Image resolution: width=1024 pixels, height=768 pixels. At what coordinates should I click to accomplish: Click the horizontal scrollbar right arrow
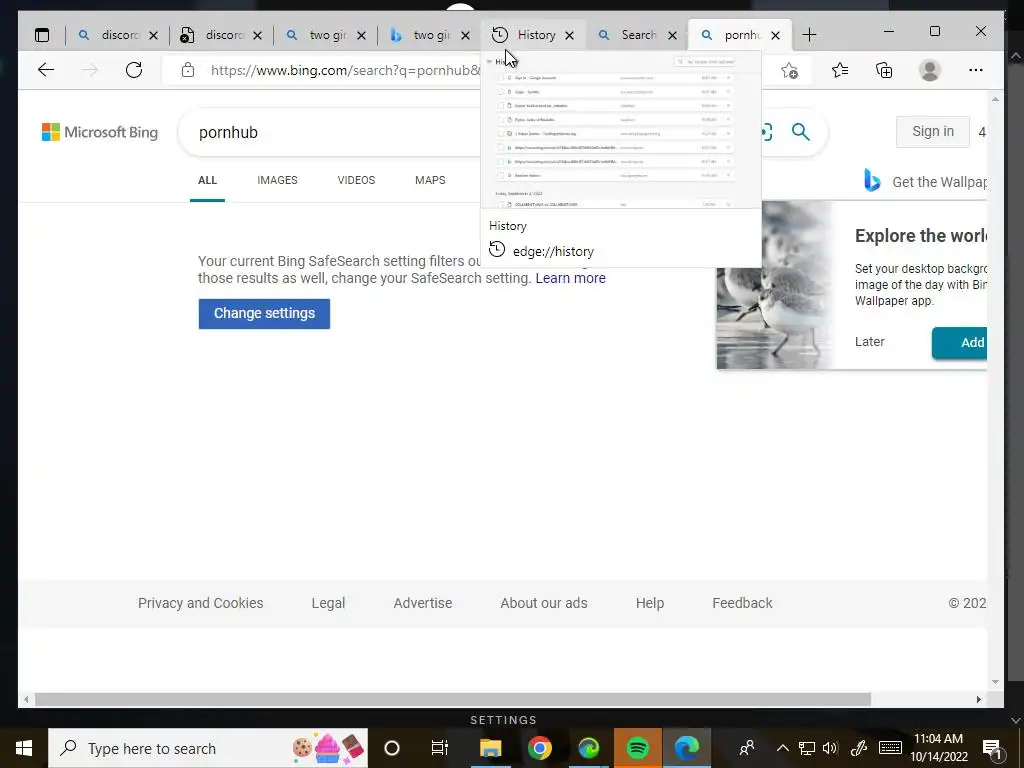[x=978, y=699]
